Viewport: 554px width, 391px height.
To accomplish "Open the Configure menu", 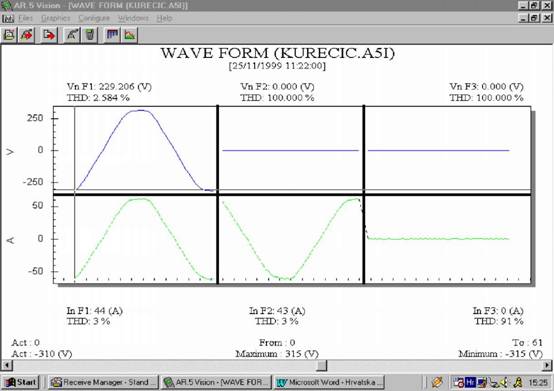I will point(94,18).
